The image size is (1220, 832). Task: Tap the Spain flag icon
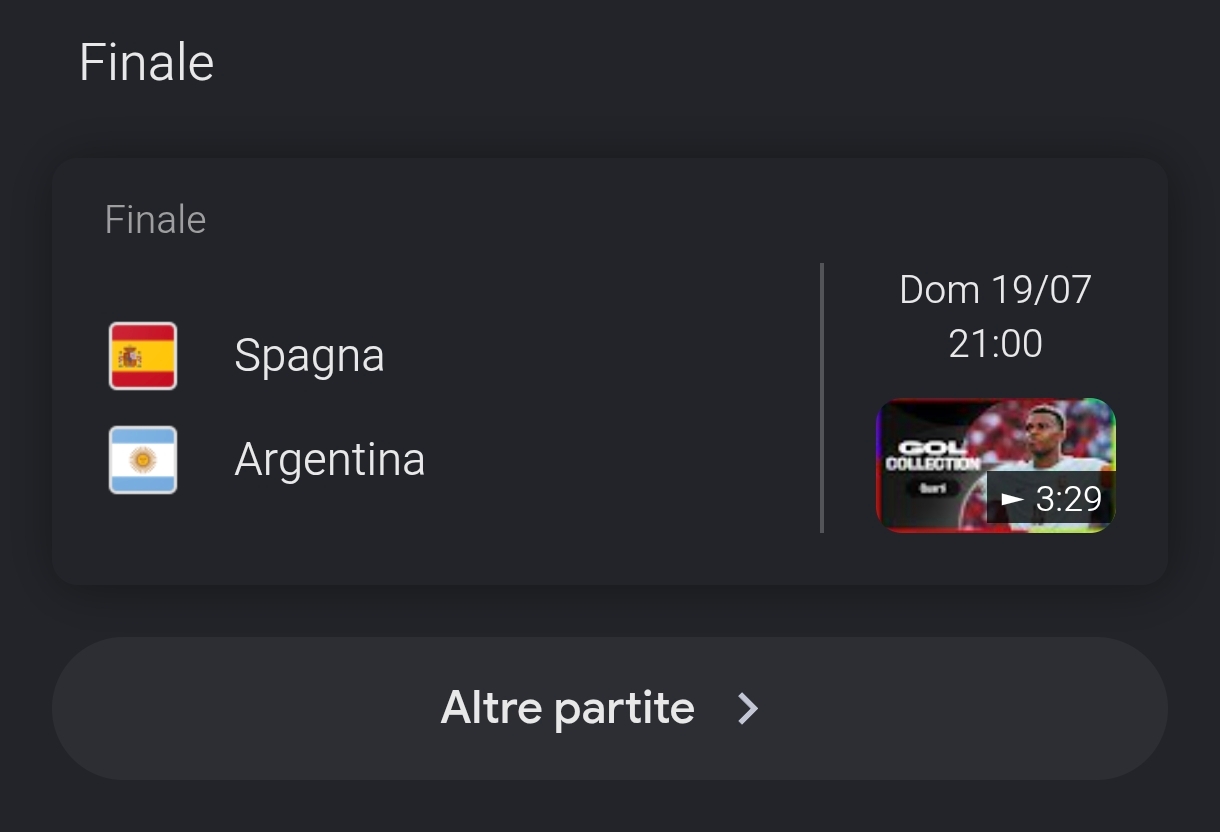tap(143, 356)
